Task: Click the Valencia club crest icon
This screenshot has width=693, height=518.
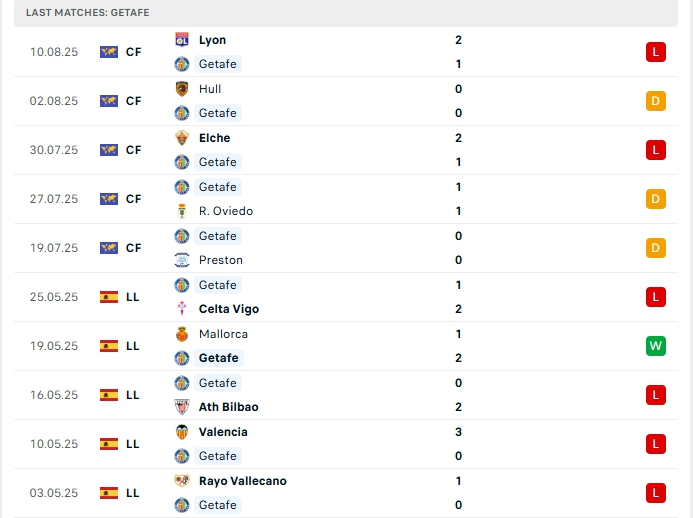Action: [182, 432]
